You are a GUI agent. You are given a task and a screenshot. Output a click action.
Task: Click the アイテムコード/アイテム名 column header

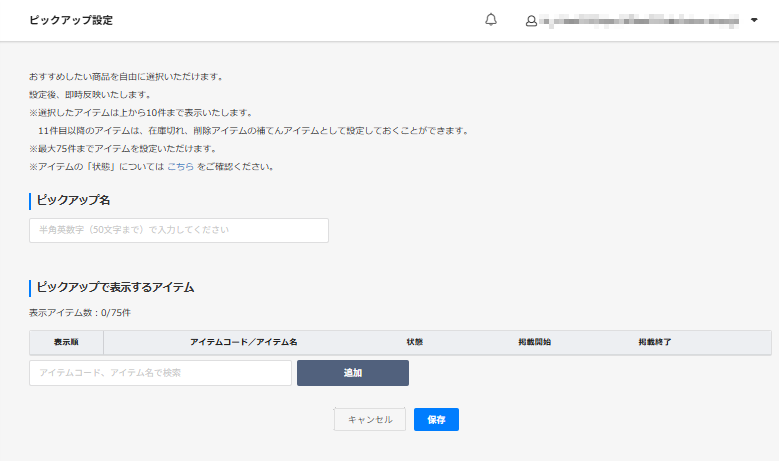pos(243,342)
